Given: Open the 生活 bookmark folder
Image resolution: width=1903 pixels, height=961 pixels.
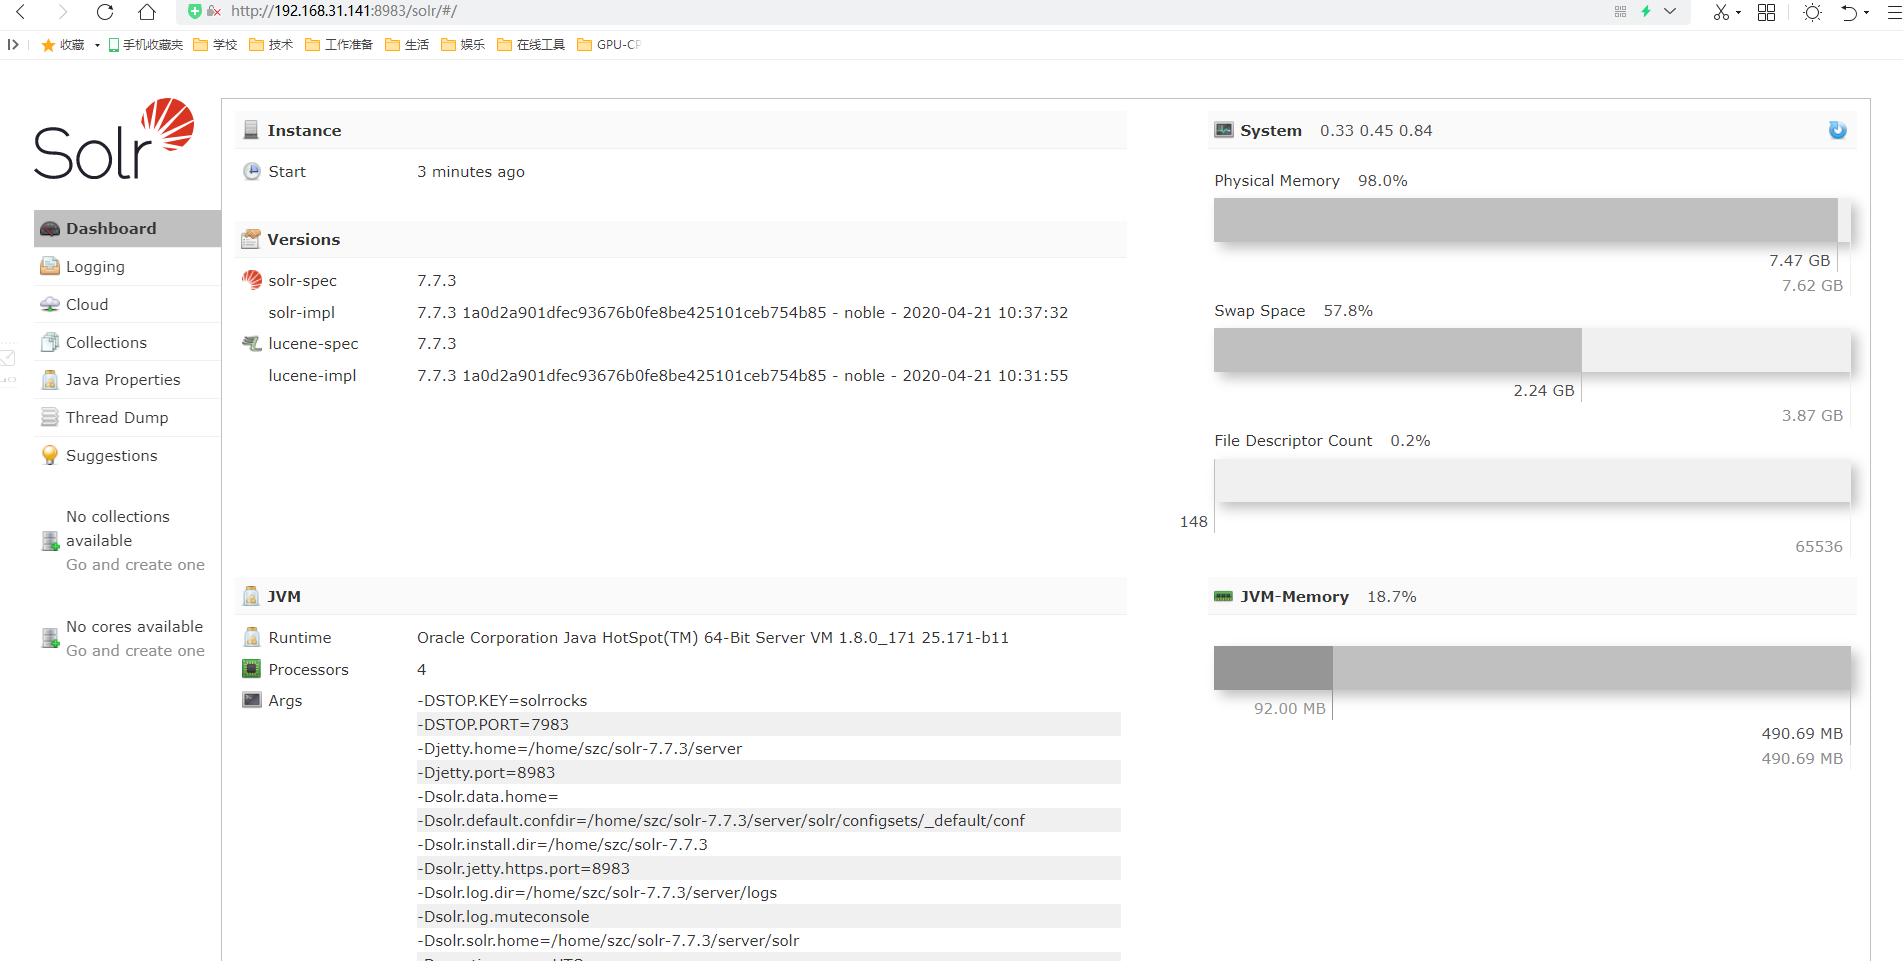Looking at the screenshot, I should (x=407, y=45).
